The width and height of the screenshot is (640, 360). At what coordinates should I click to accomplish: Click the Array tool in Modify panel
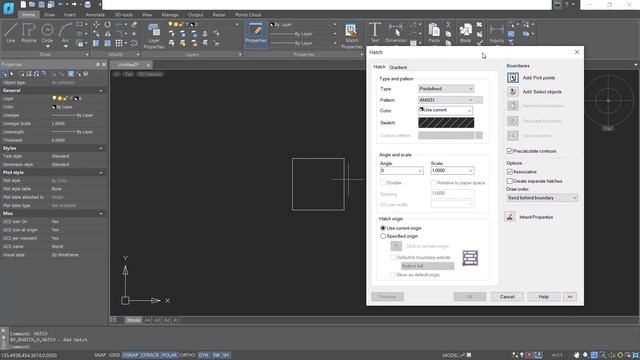click(x=119, y=43)
